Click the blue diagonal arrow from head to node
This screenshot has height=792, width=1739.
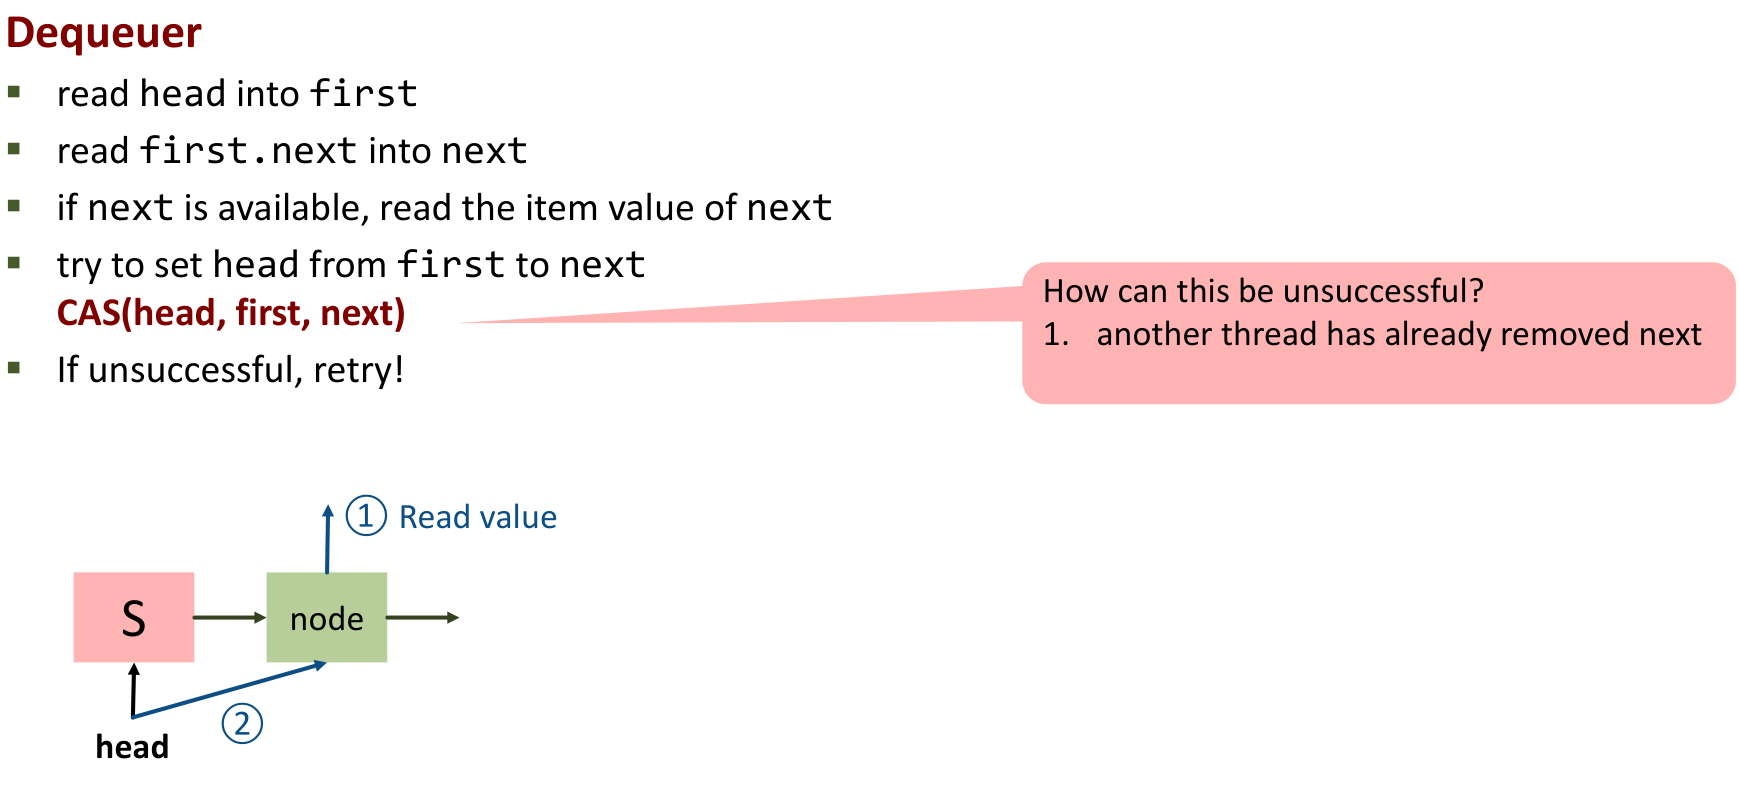(x=229, y=690)
